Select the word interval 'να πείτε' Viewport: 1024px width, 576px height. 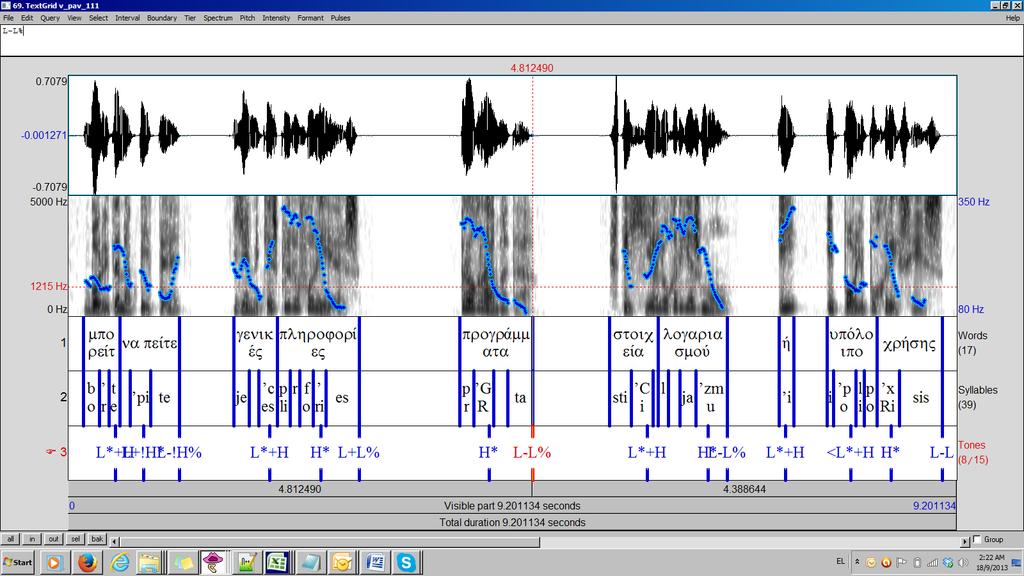pyautogui.click(x=150, y=343)
